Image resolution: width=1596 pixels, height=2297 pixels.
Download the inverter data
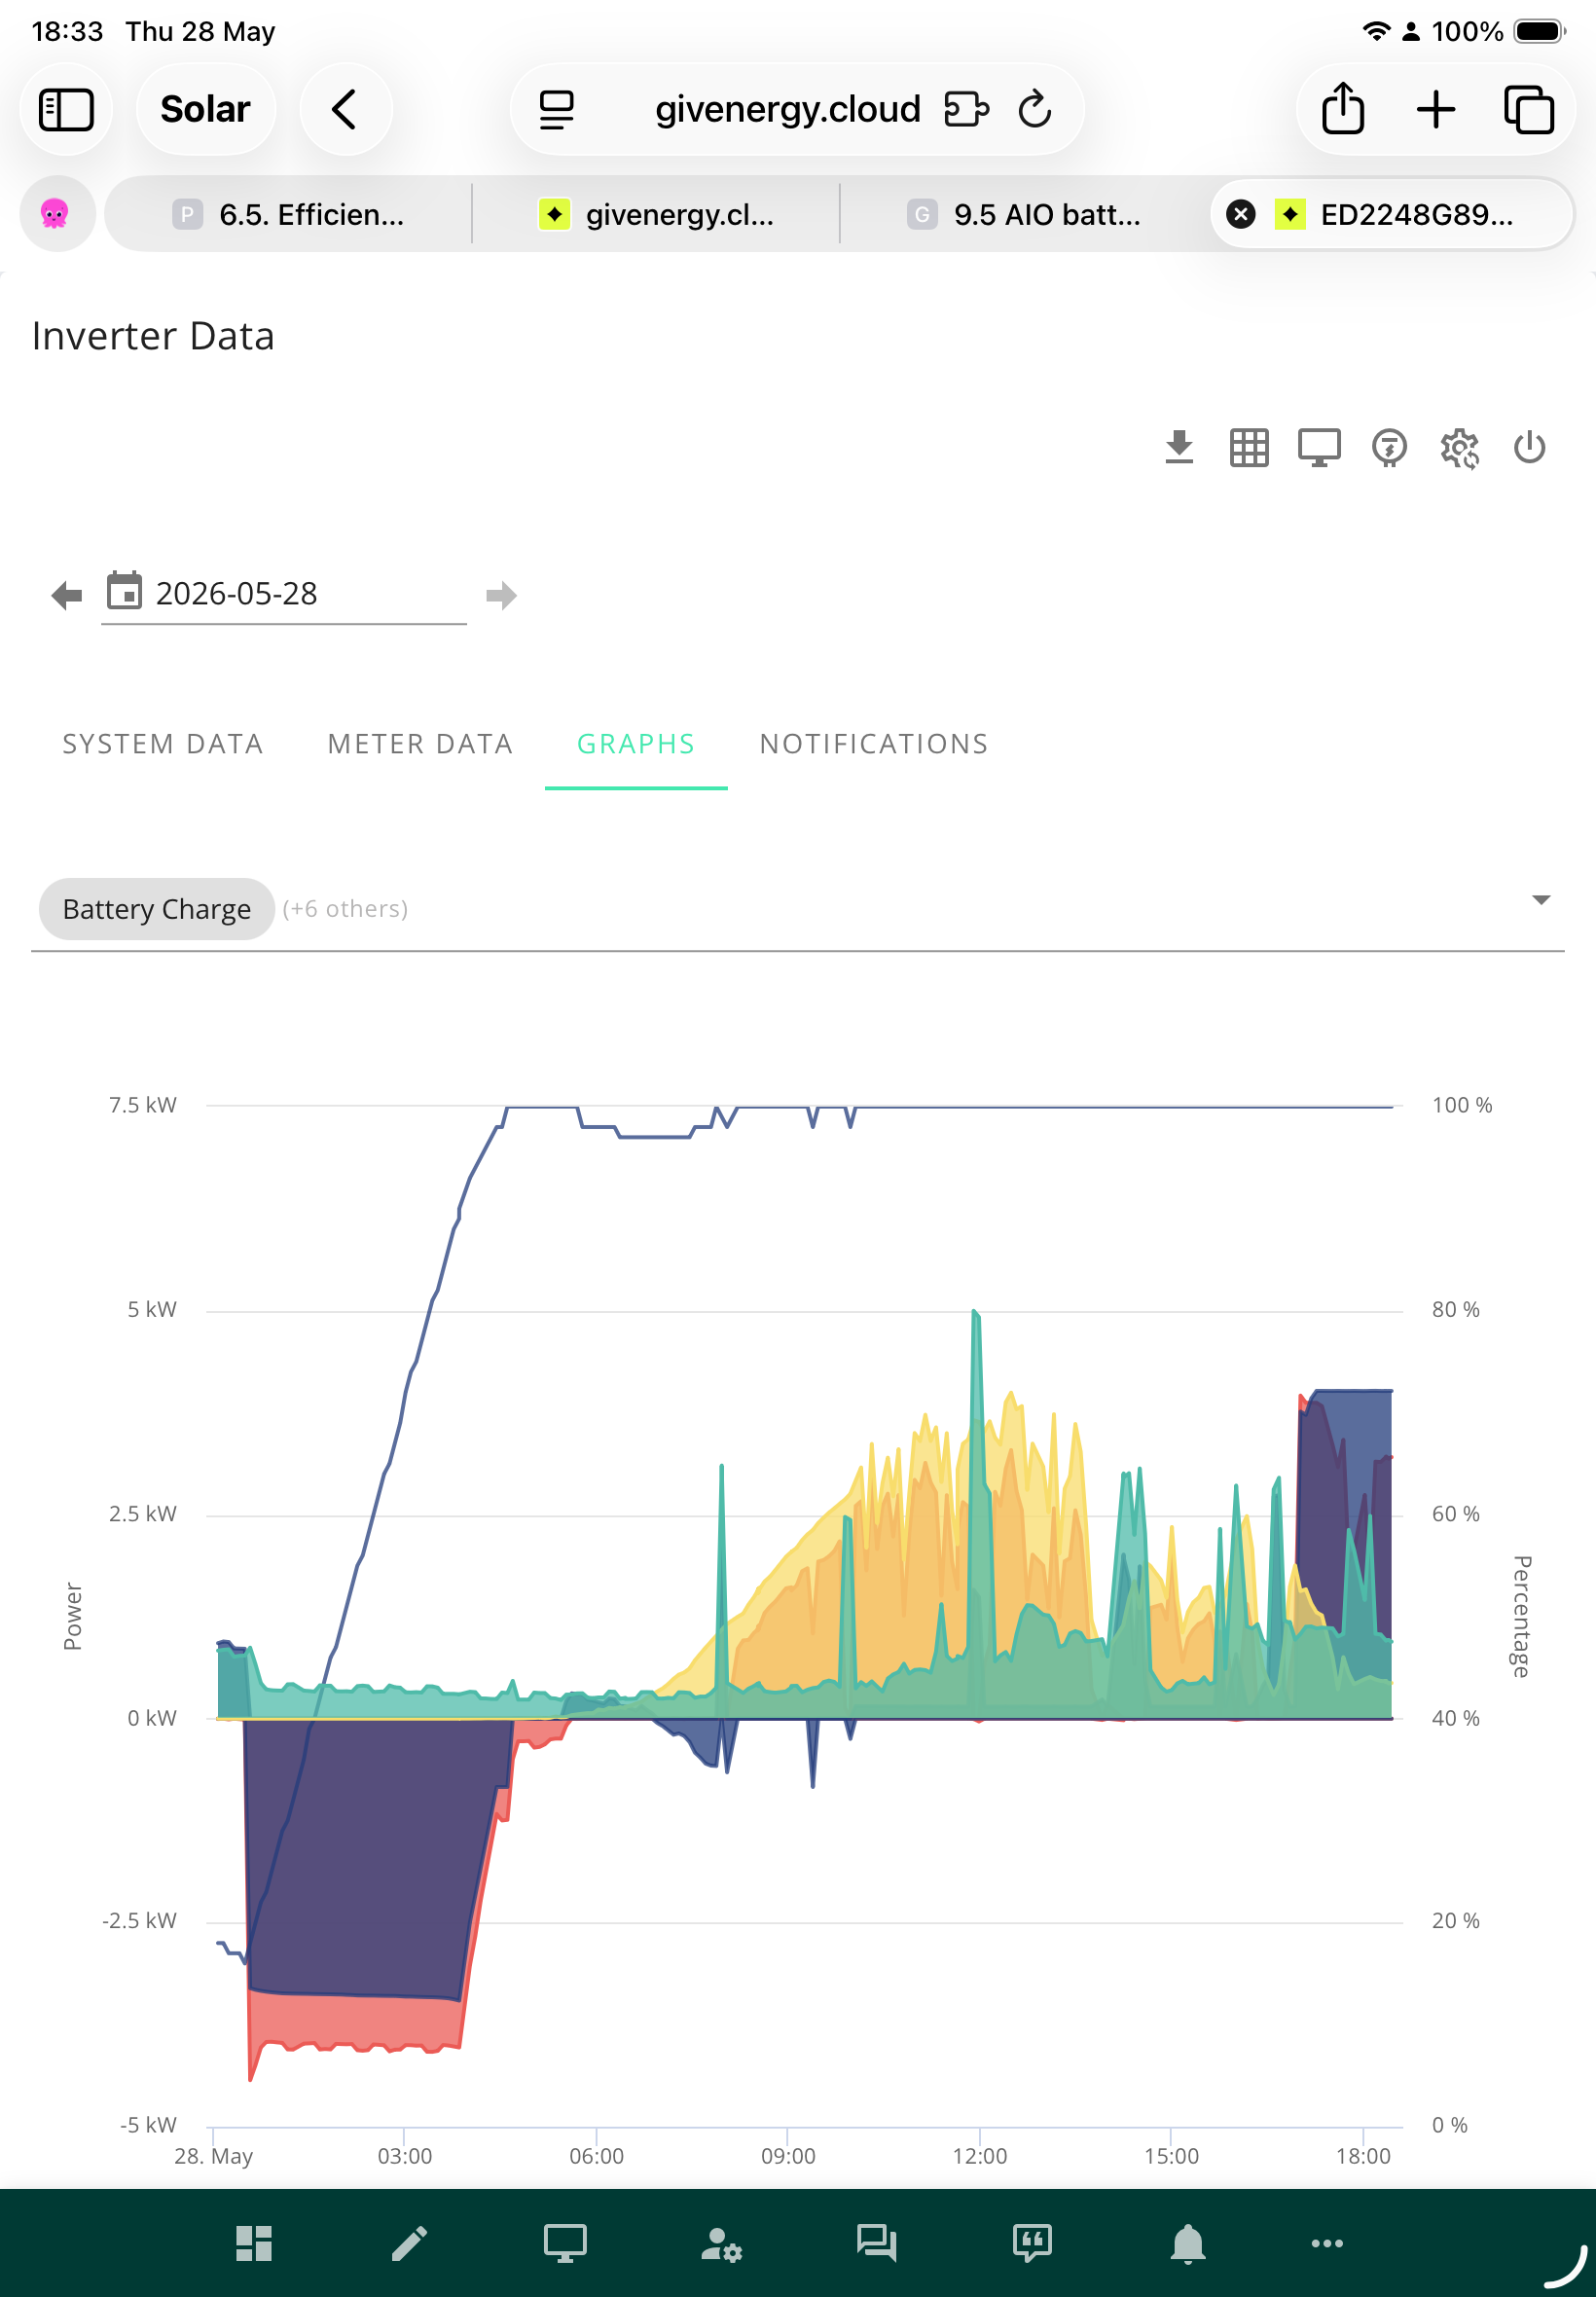[x=1179, y=447]
